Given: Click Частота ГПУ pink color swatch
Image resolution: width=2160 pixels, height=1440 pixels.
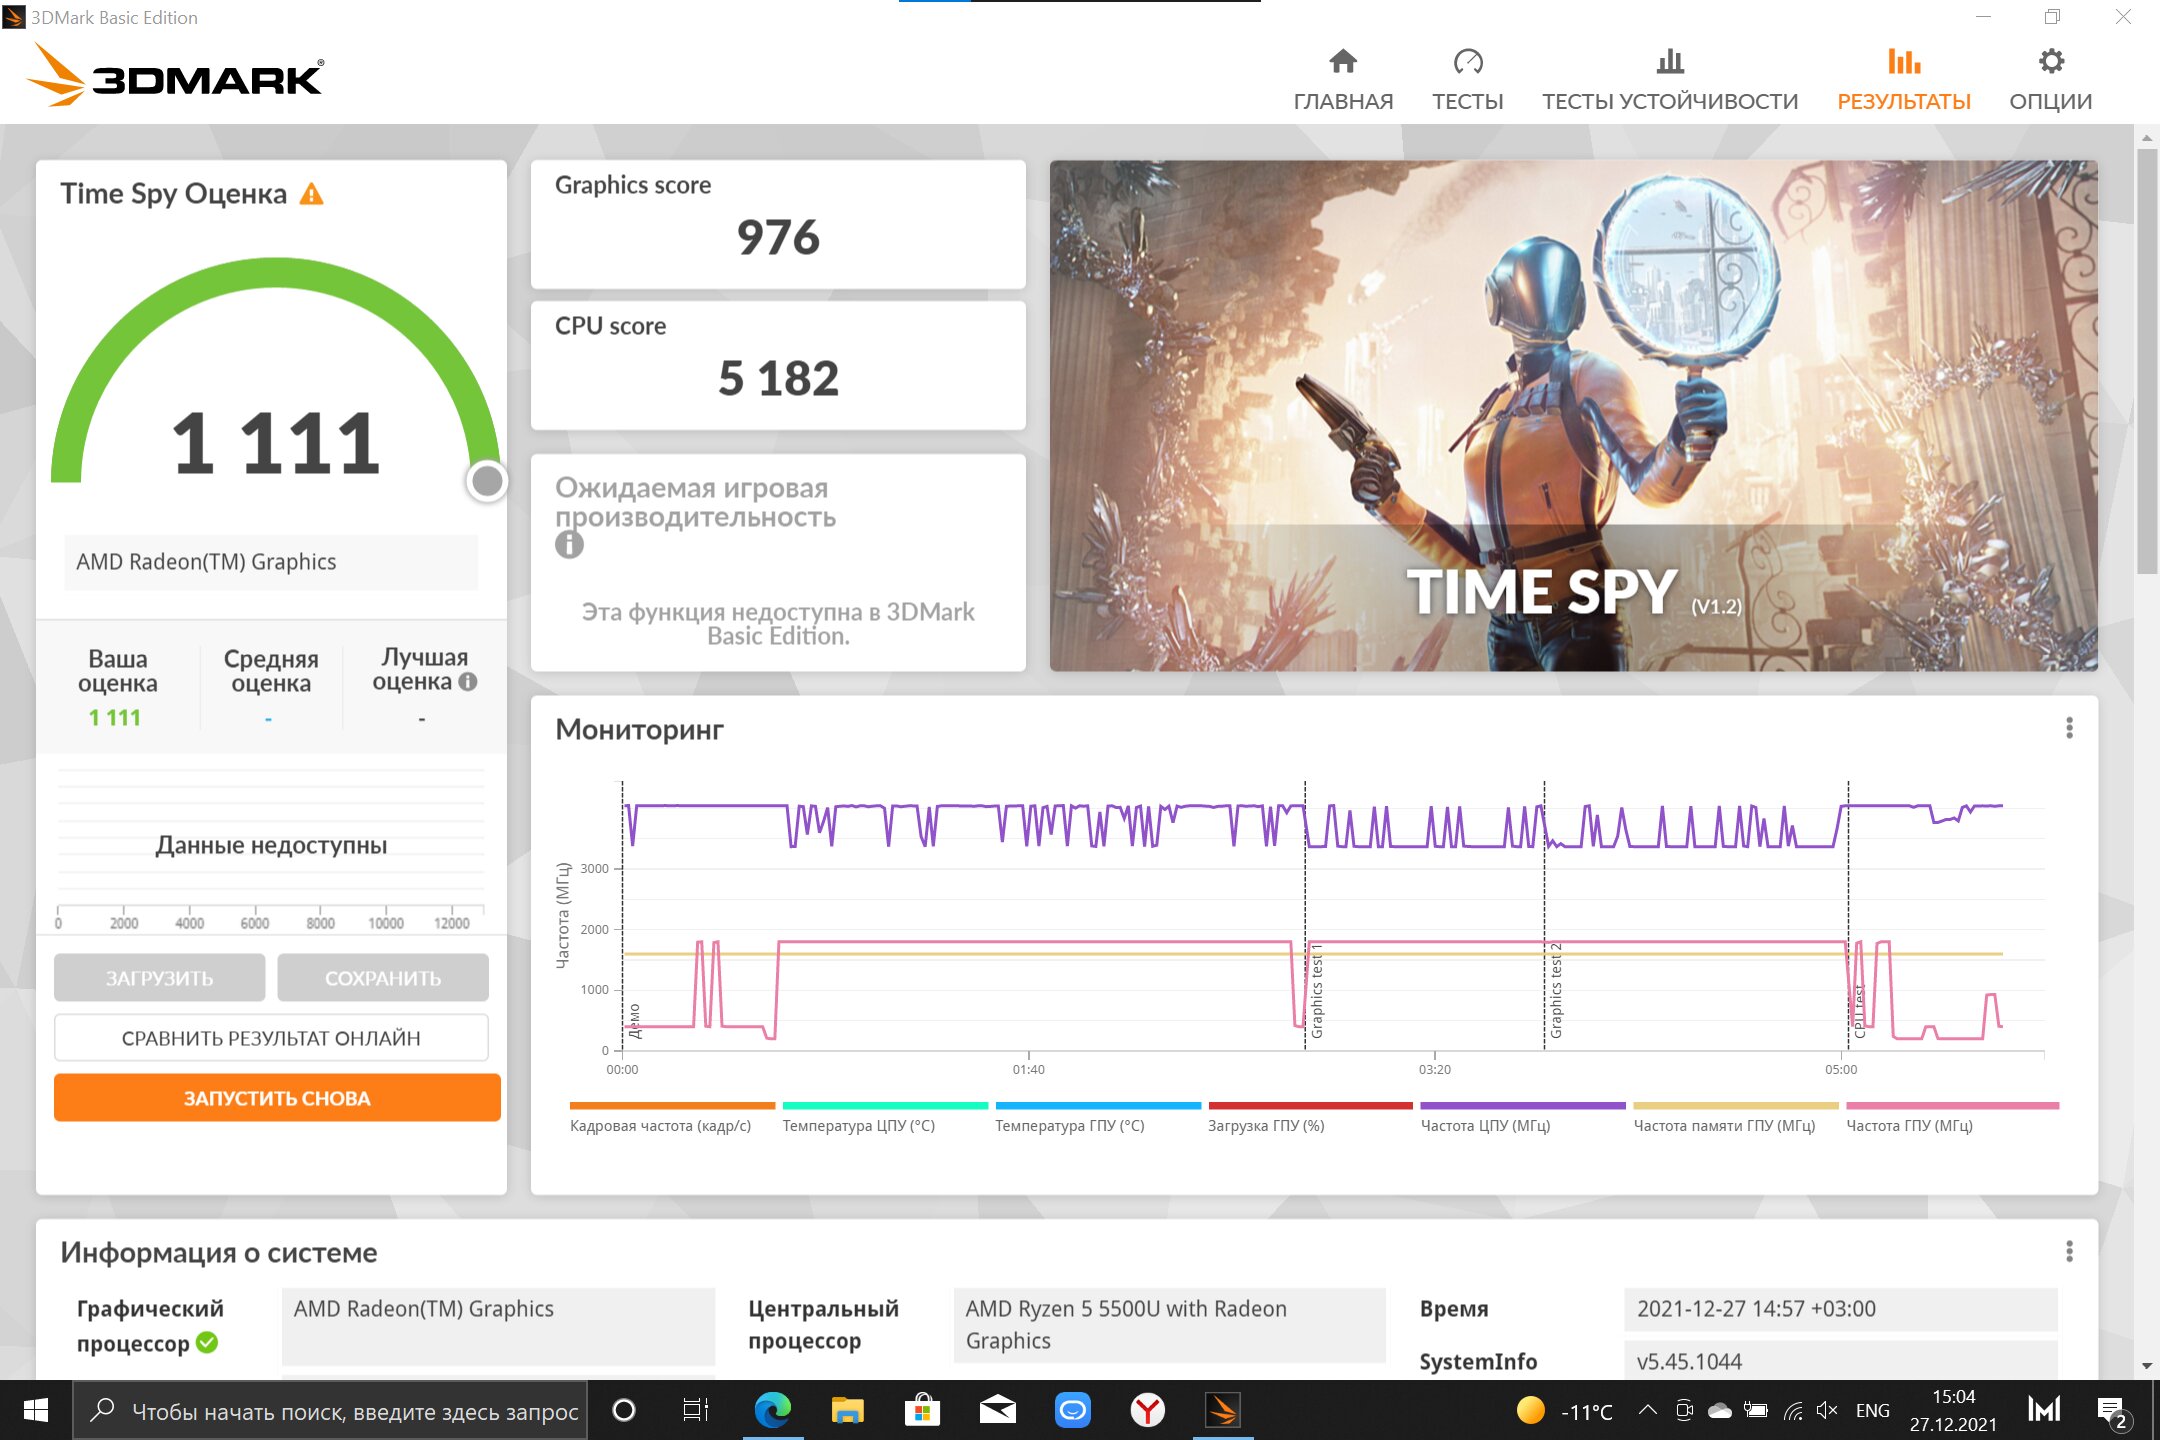Looking at the screenshot, I should click(1952, 1106).
